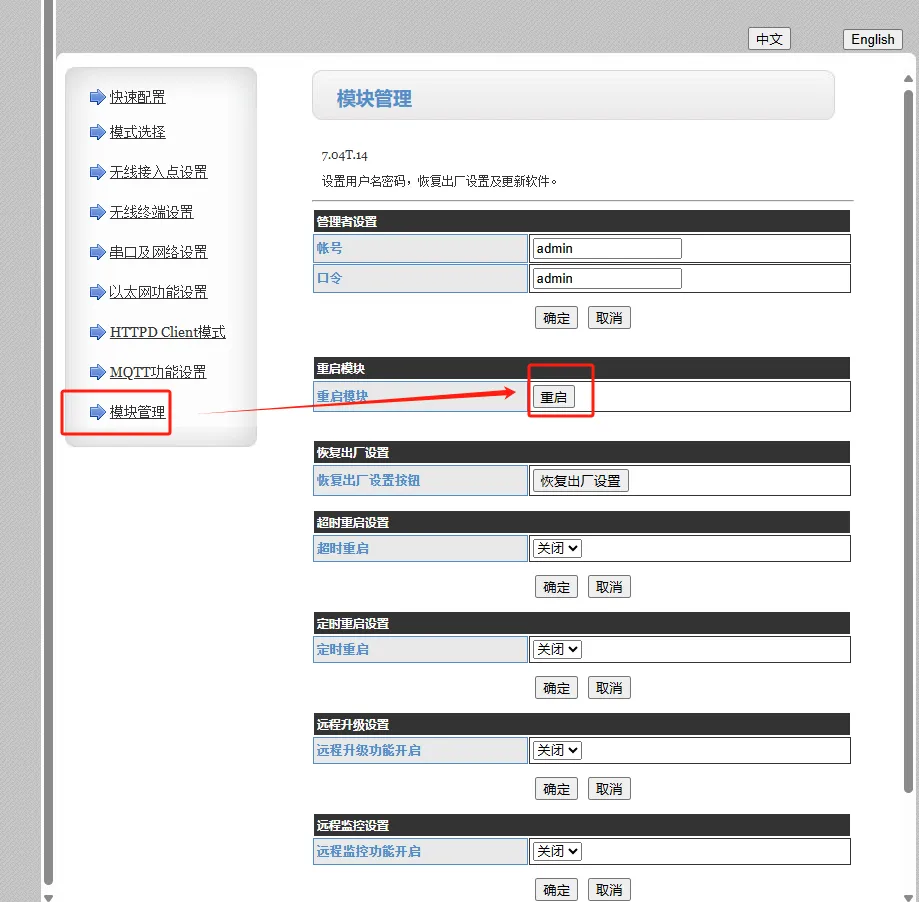Click the arrow icon beside 快速配置
The width and height of the screenshot is (919, 902).
[97, 97]
